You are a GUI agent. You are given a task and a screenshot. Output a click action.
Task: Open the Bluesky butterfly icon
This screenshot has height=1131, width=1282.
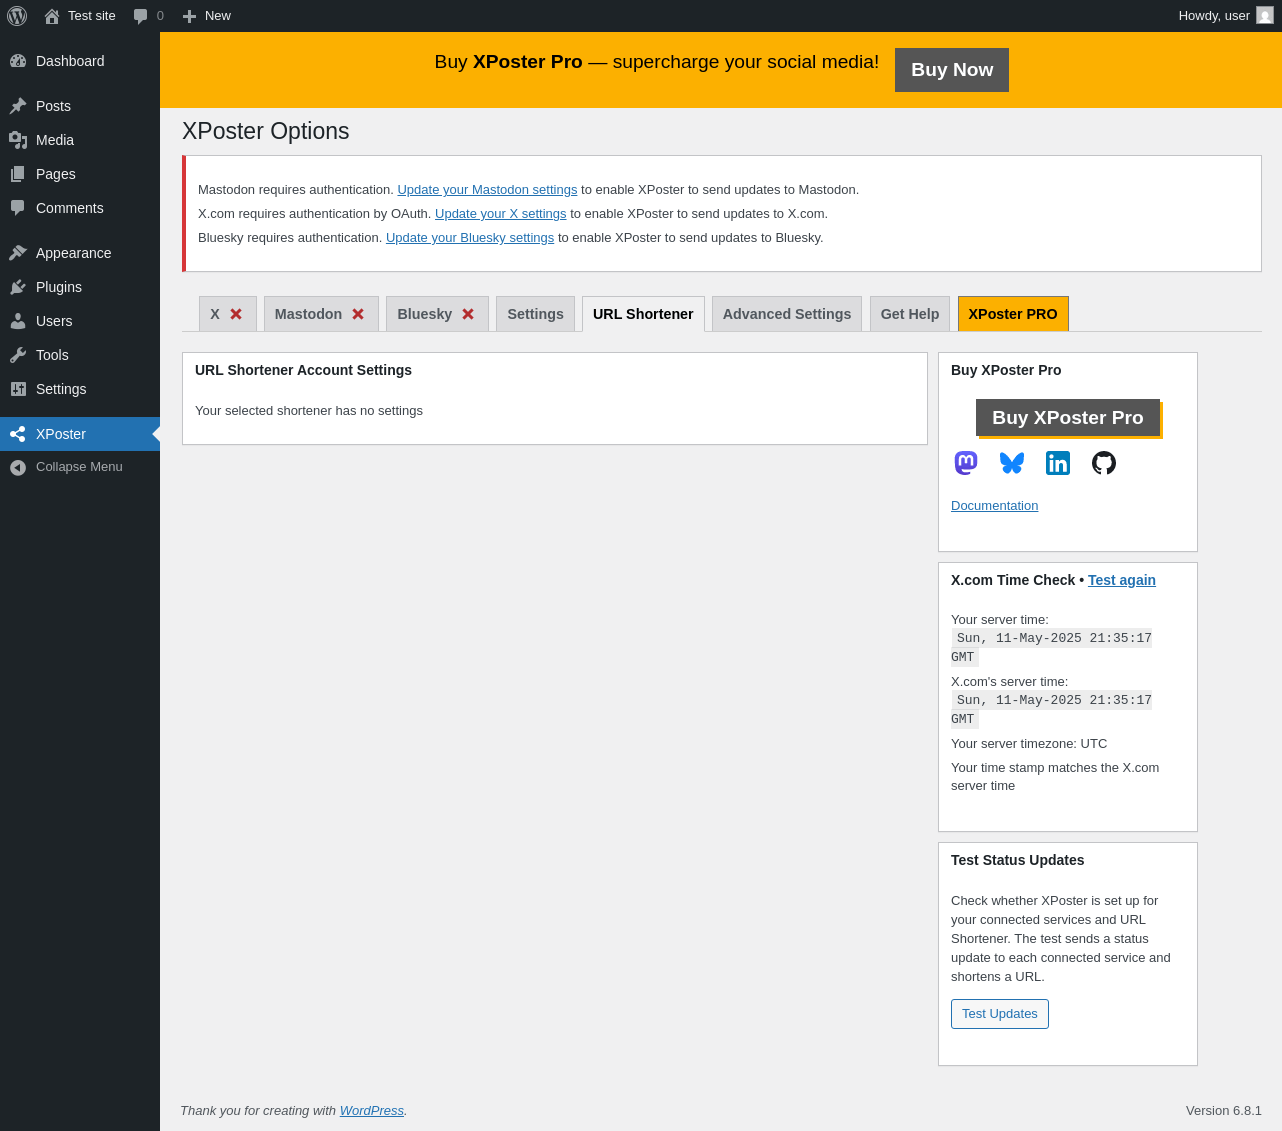(x=1012, y=463)
